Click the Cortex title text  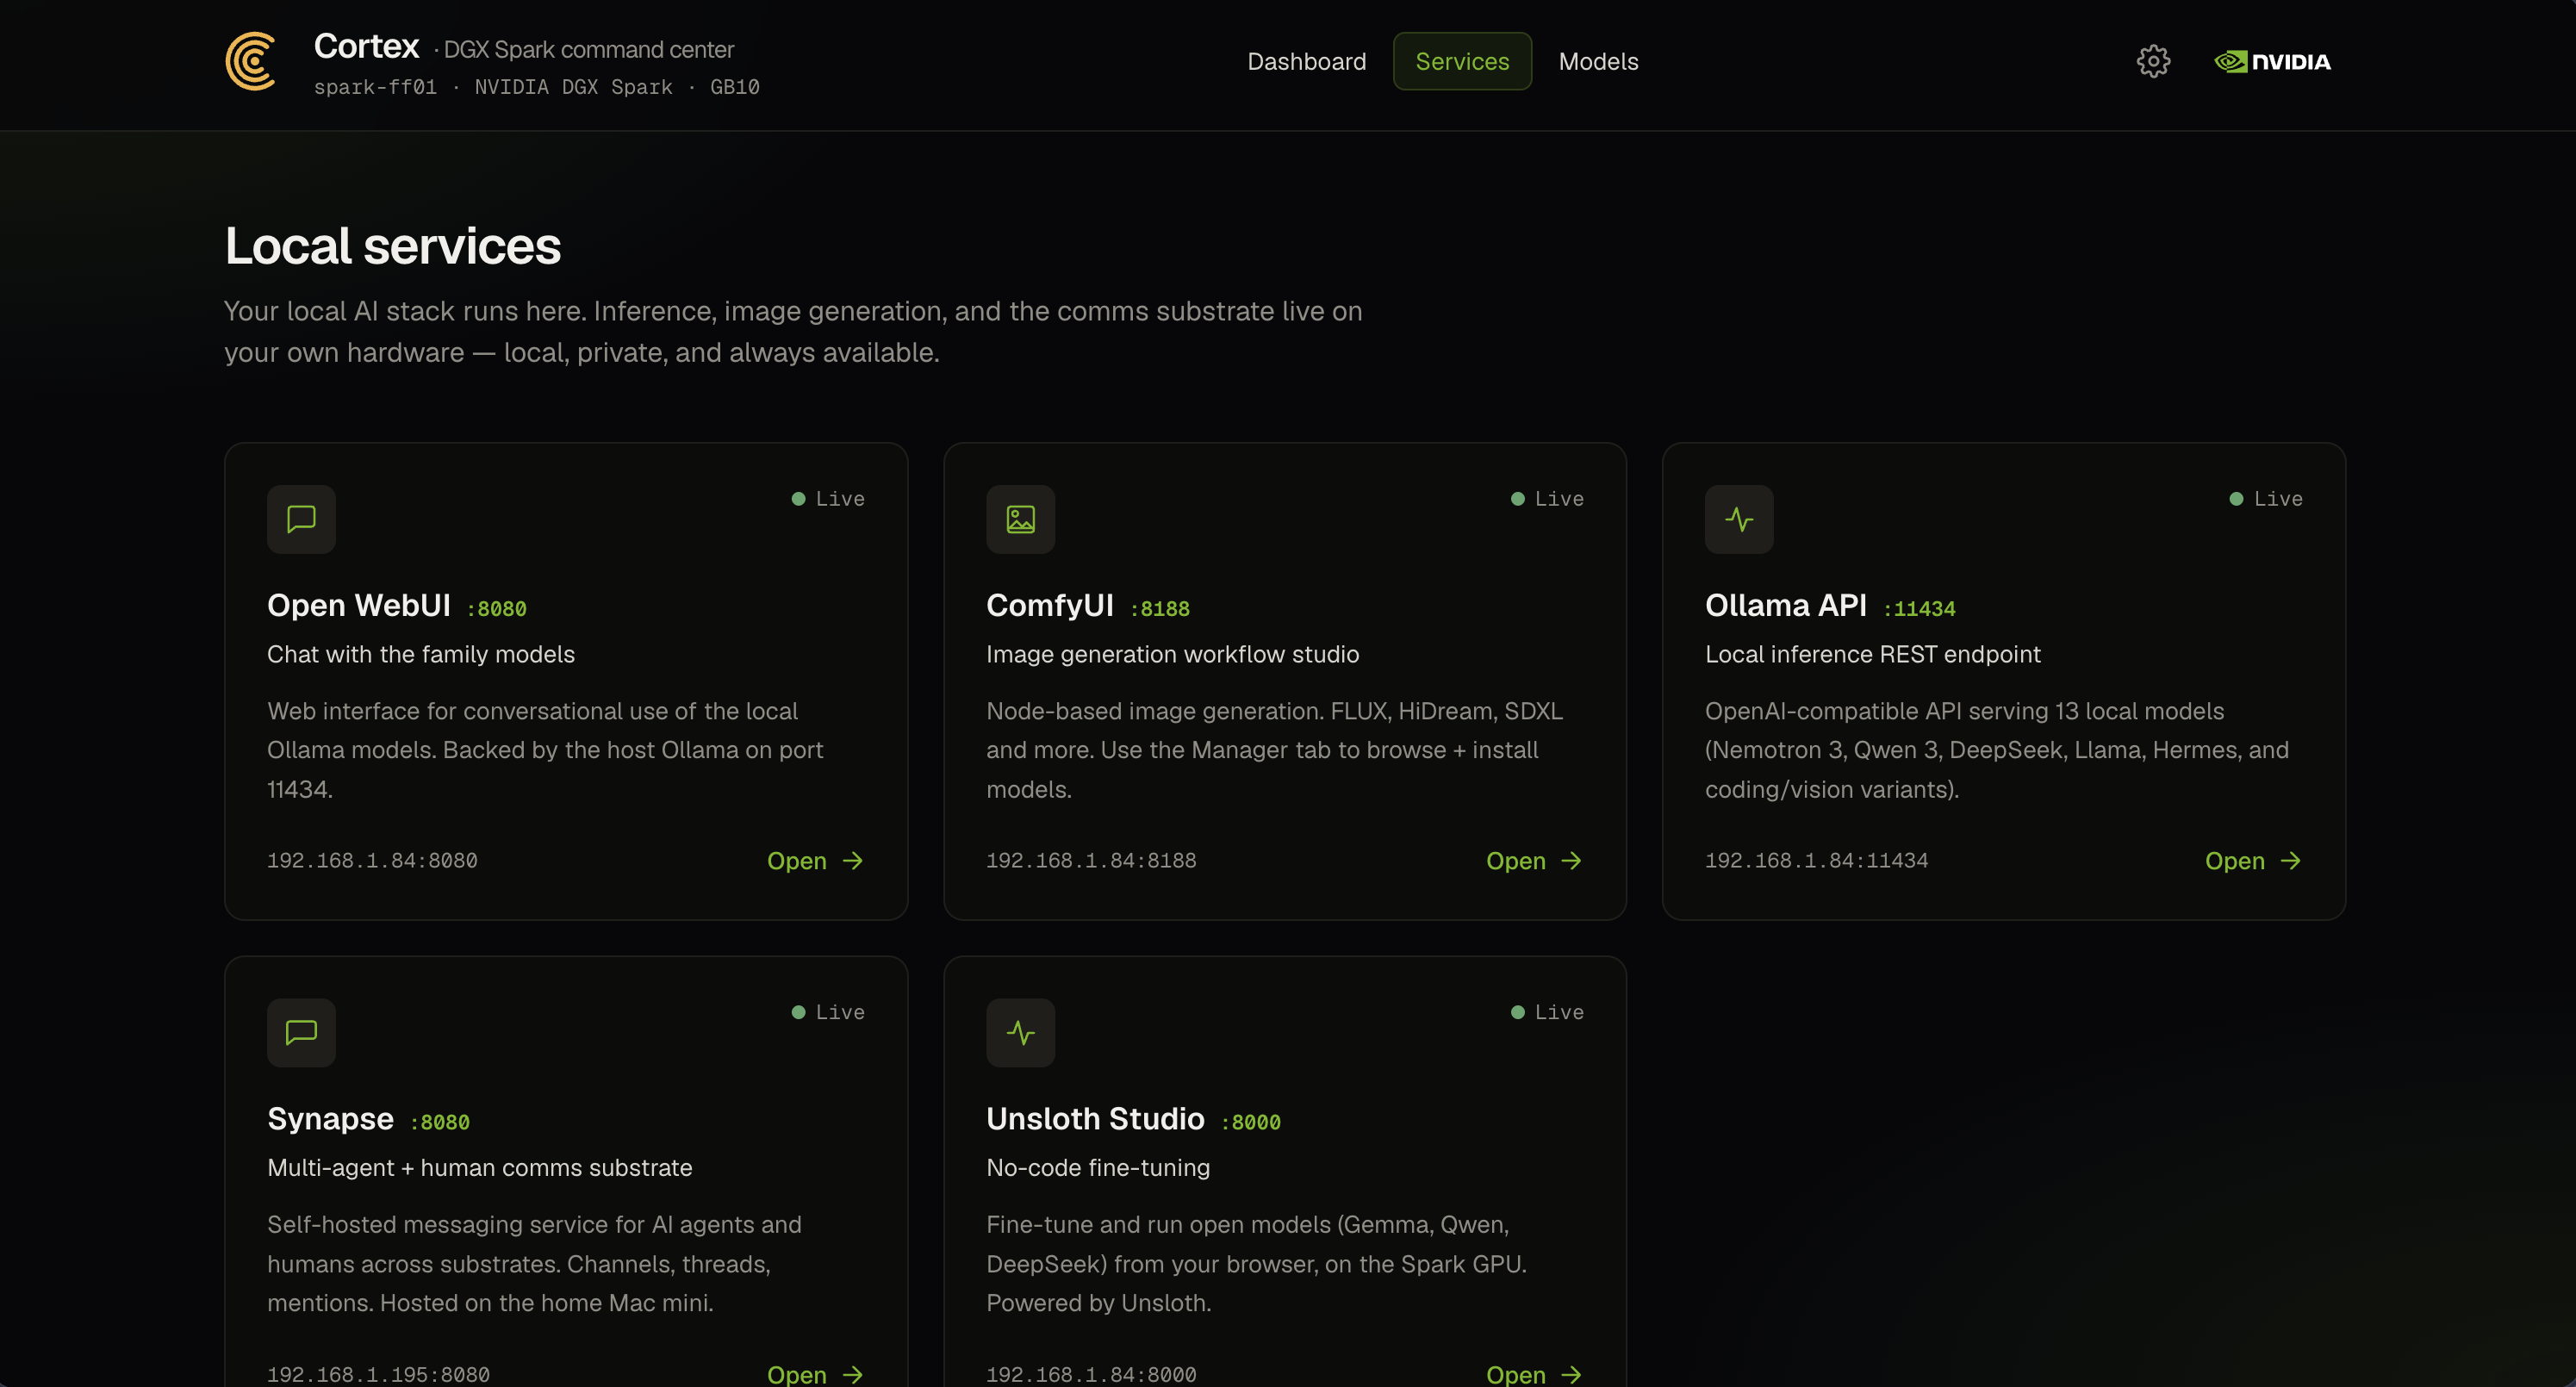[x=366, y=46]
